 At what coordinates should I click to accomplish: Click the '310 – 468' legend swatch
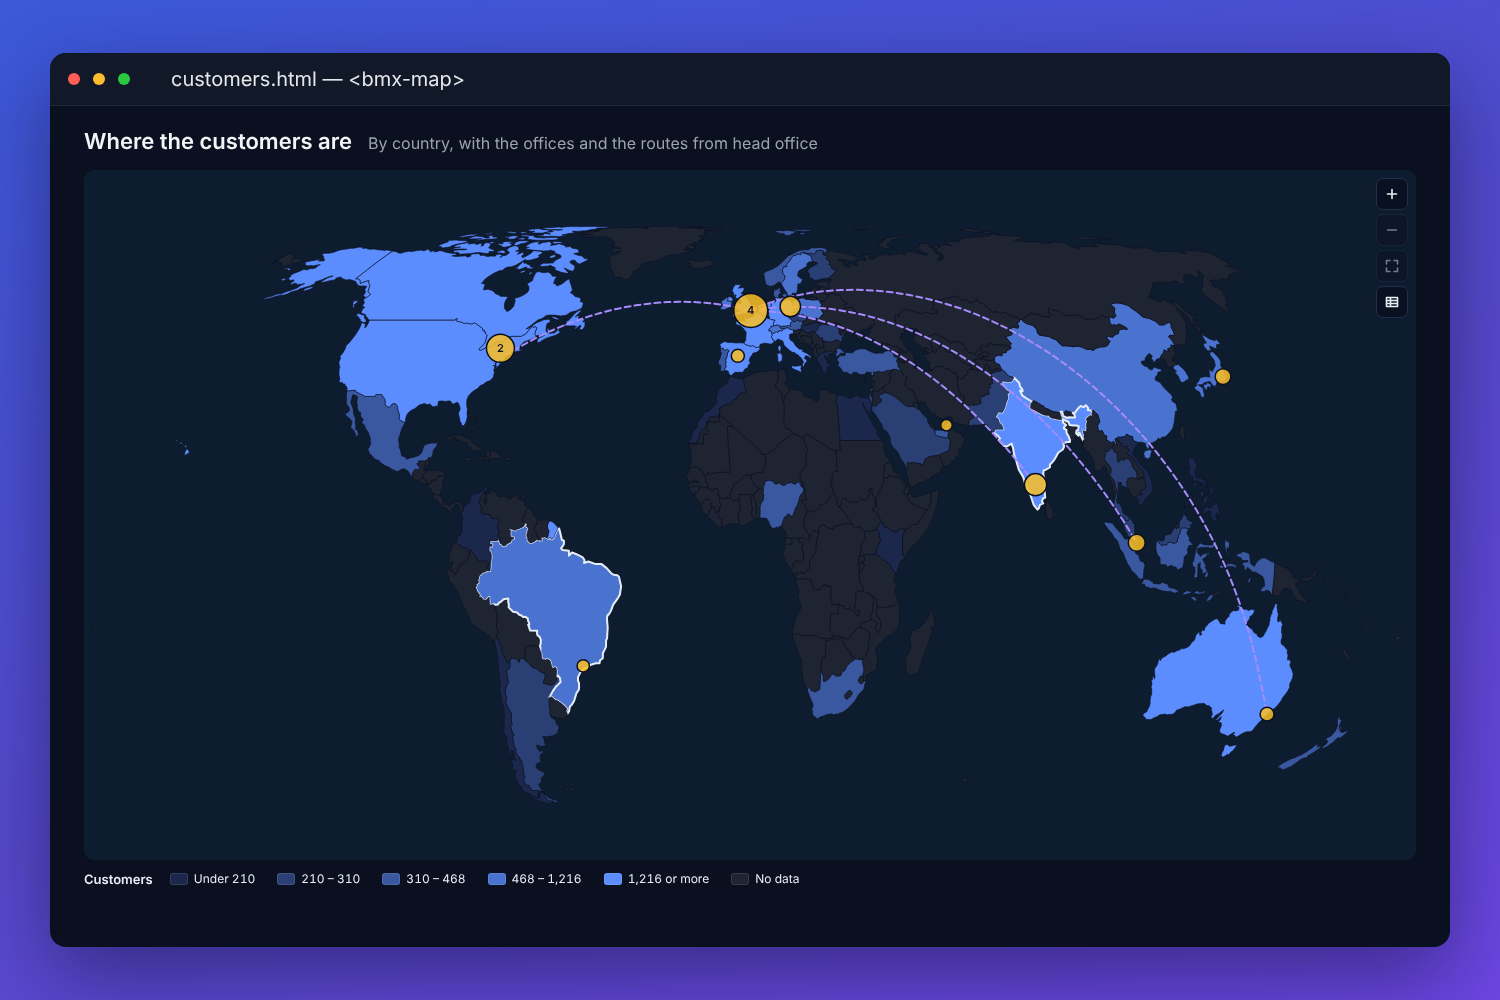click(391, 879)
